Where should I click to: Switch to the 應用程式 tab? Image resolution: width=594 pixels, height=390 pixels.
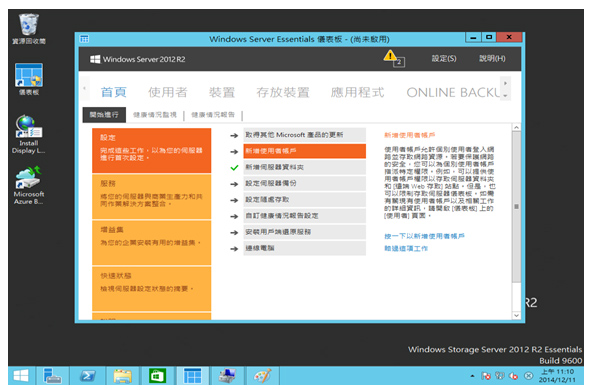(x=357, y=92)
